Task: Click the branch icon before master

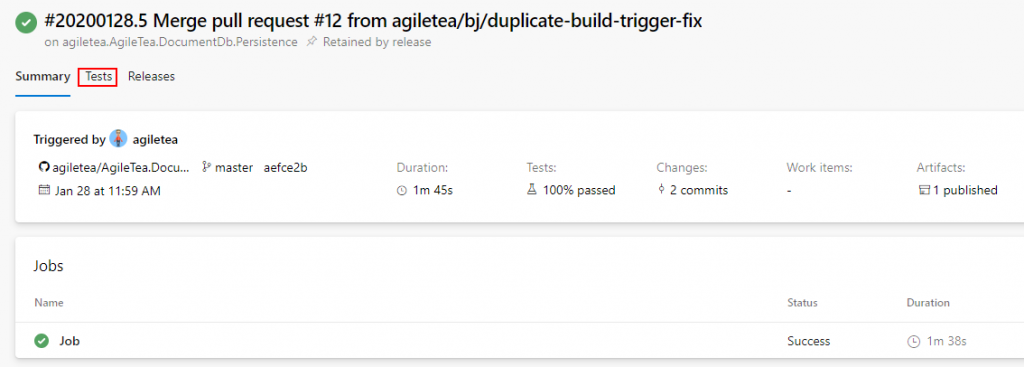Action: coord(206,167)
